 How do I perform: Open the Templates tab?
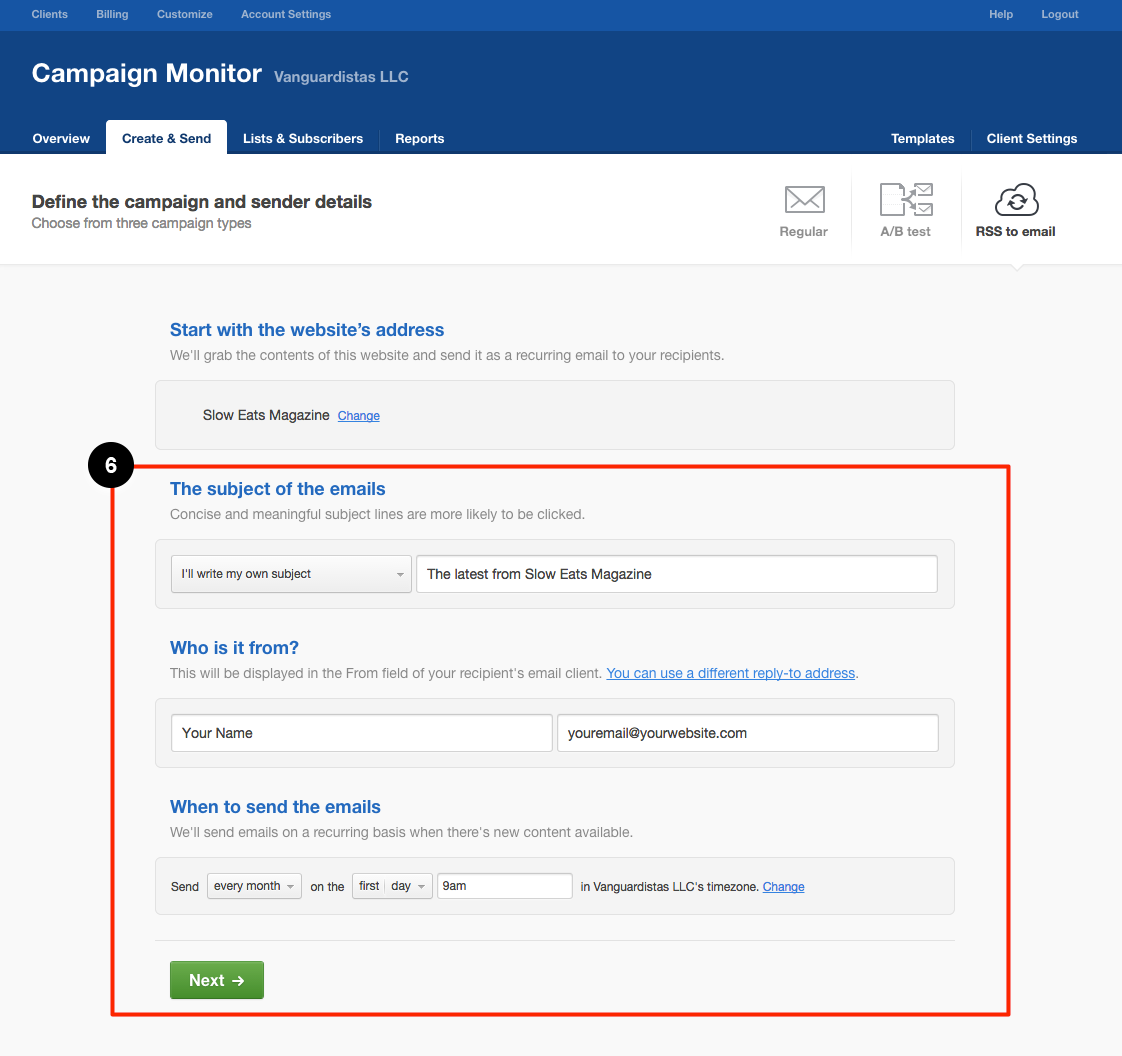(922, 138)
